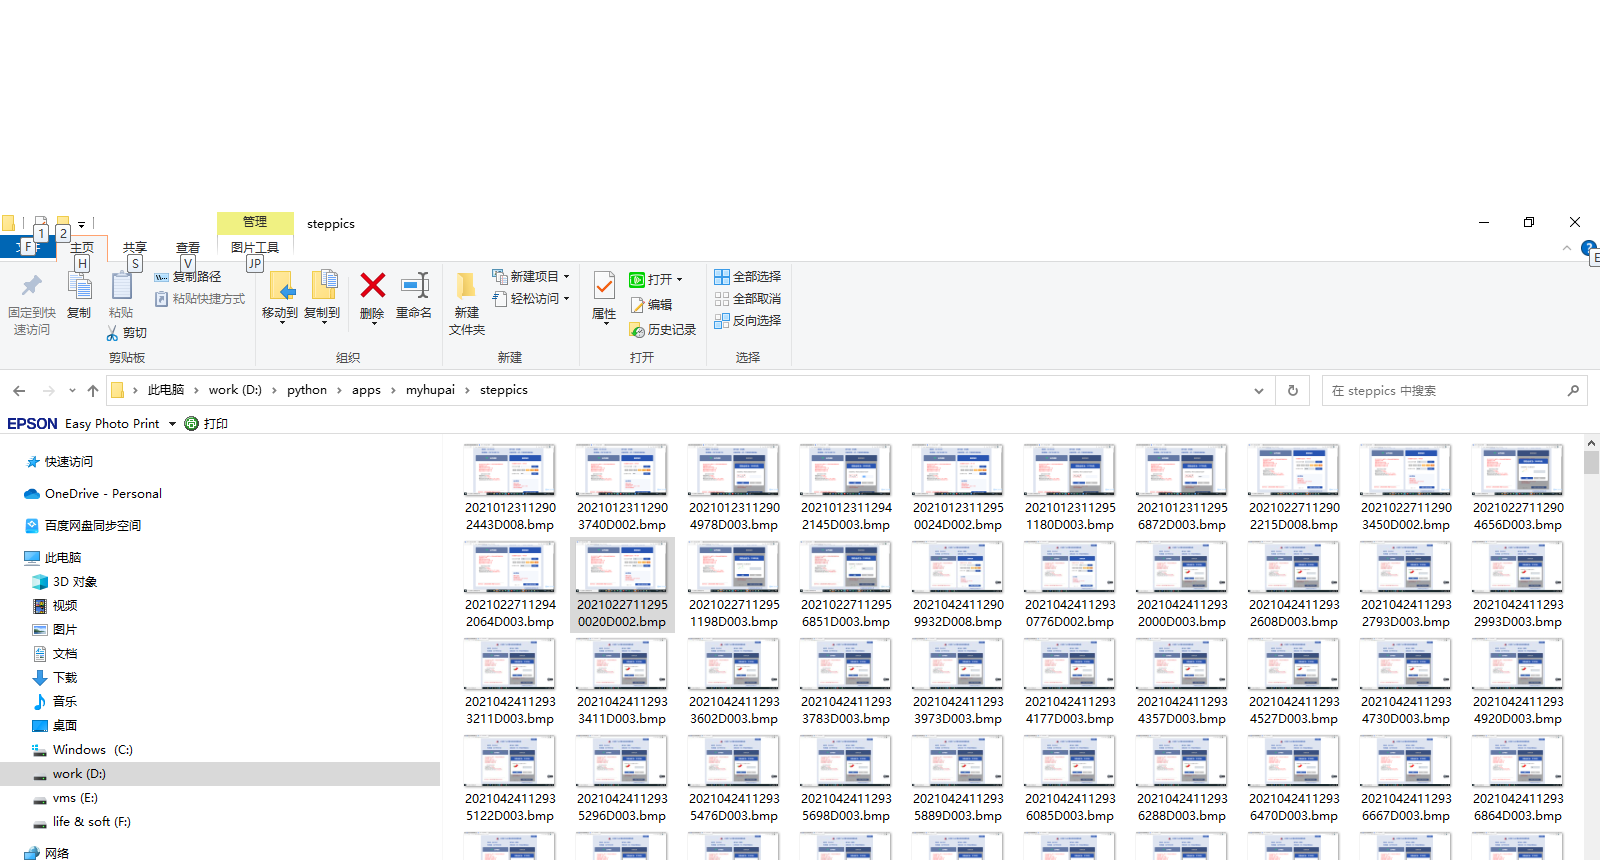1600x860 pixels.
Task: Select vms (E:) drive
Action: click(x=65, y=798)
